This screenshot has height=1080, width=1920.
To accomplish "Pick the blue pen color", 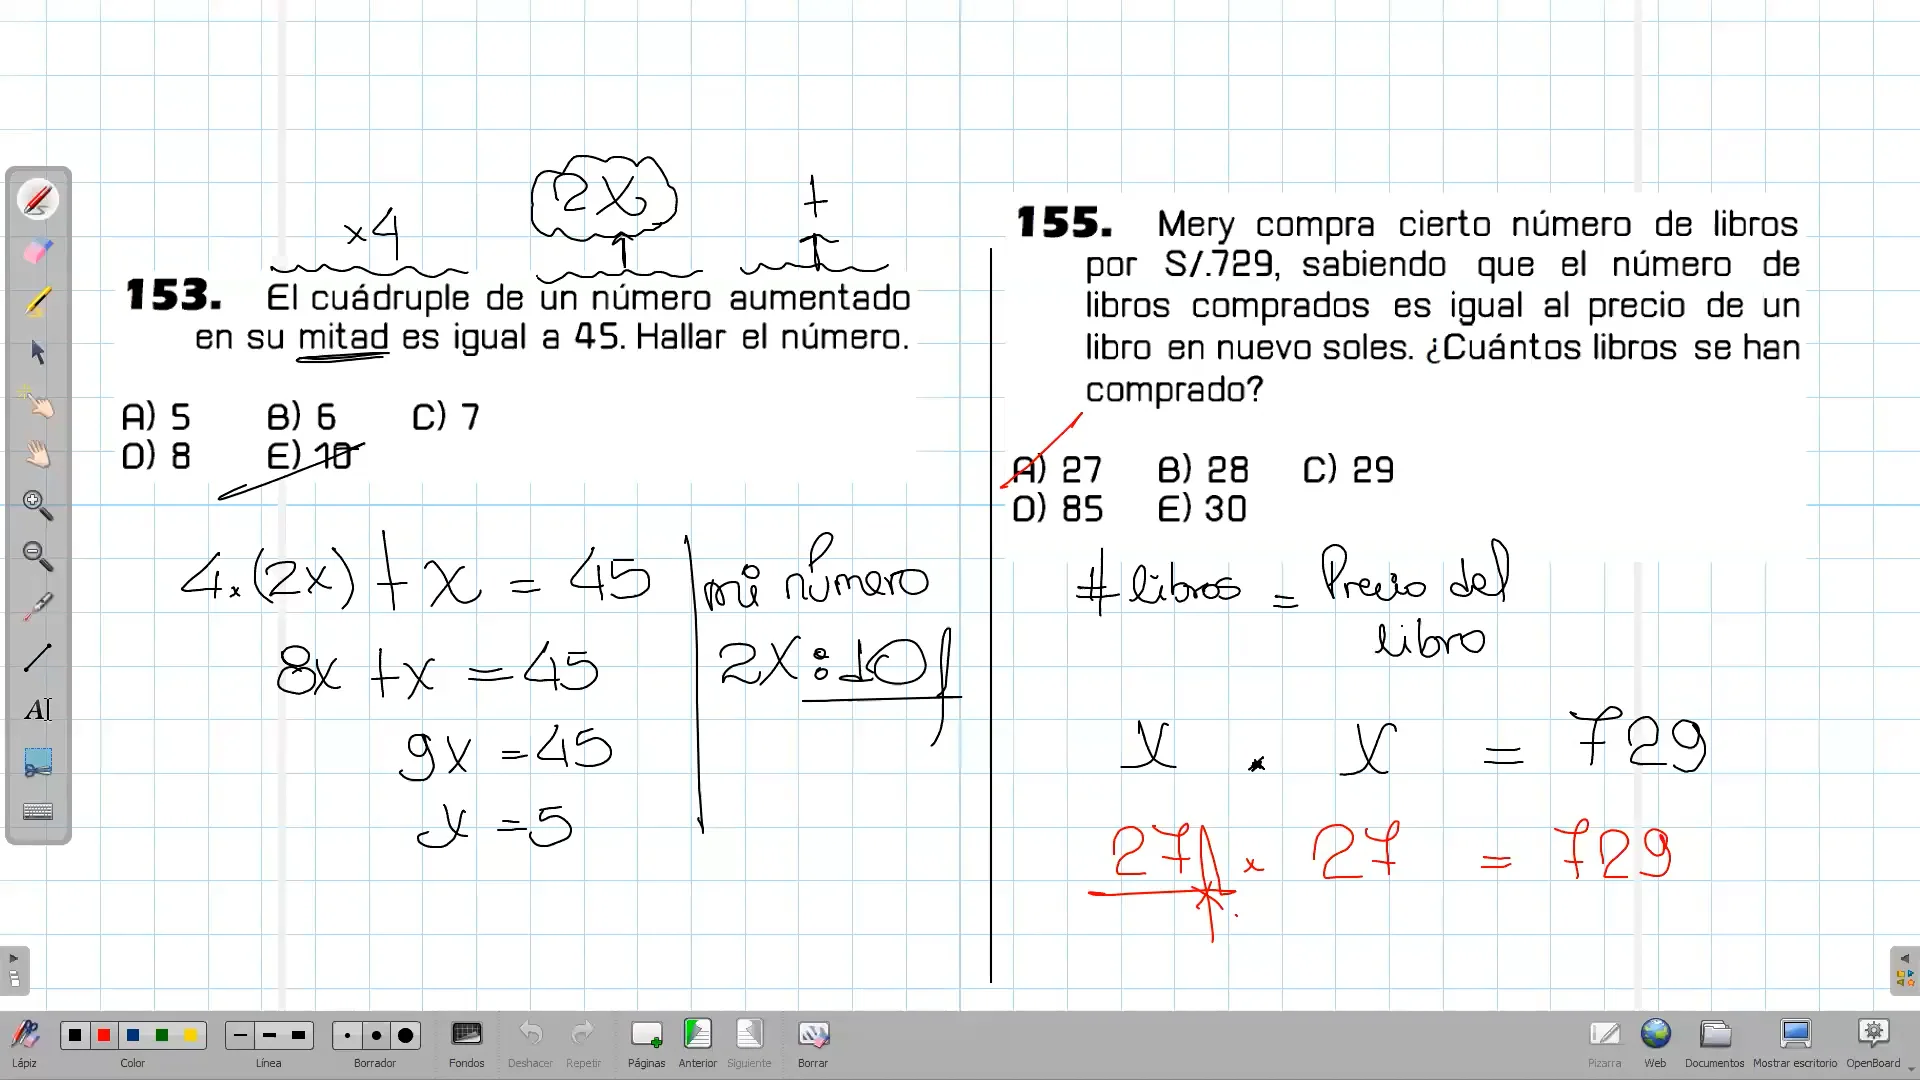I will click(x=133, y=1035).
